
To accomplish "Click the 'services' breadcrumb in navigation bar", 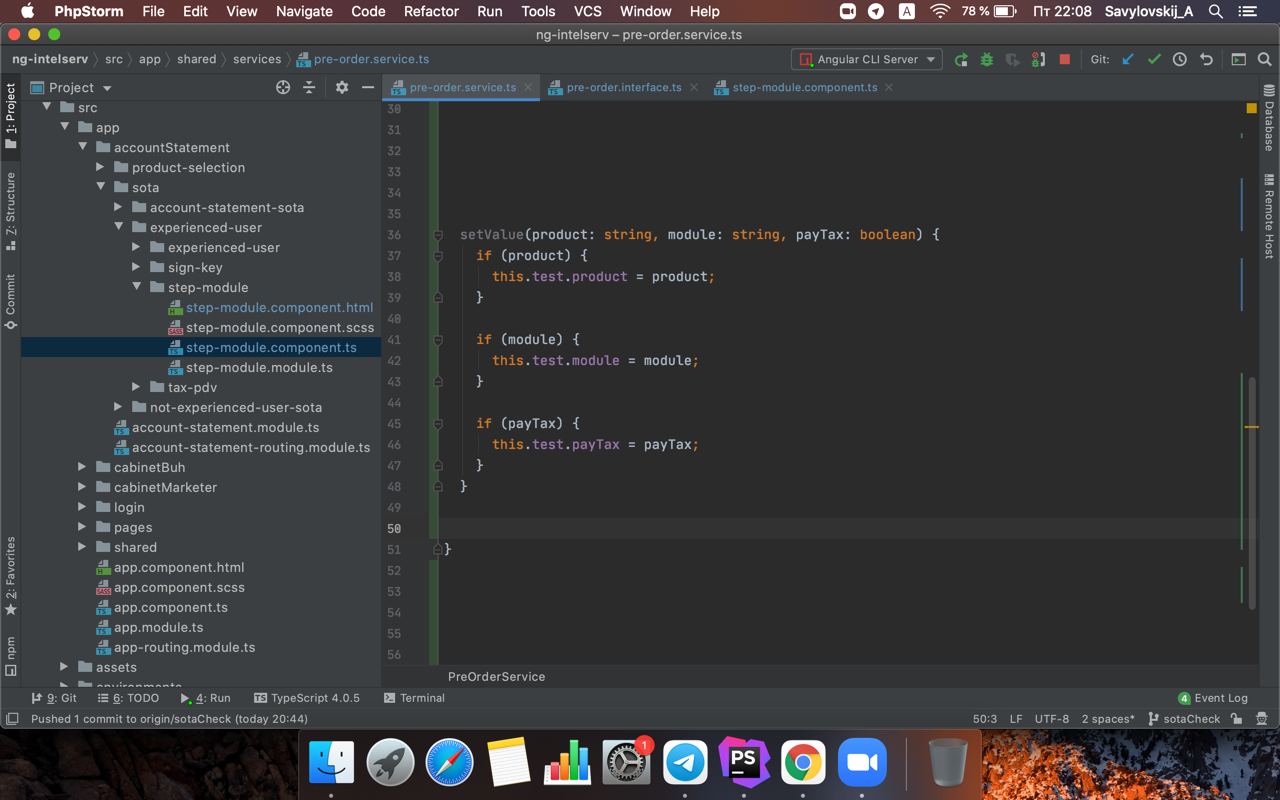I will click(x=257, y=59).
